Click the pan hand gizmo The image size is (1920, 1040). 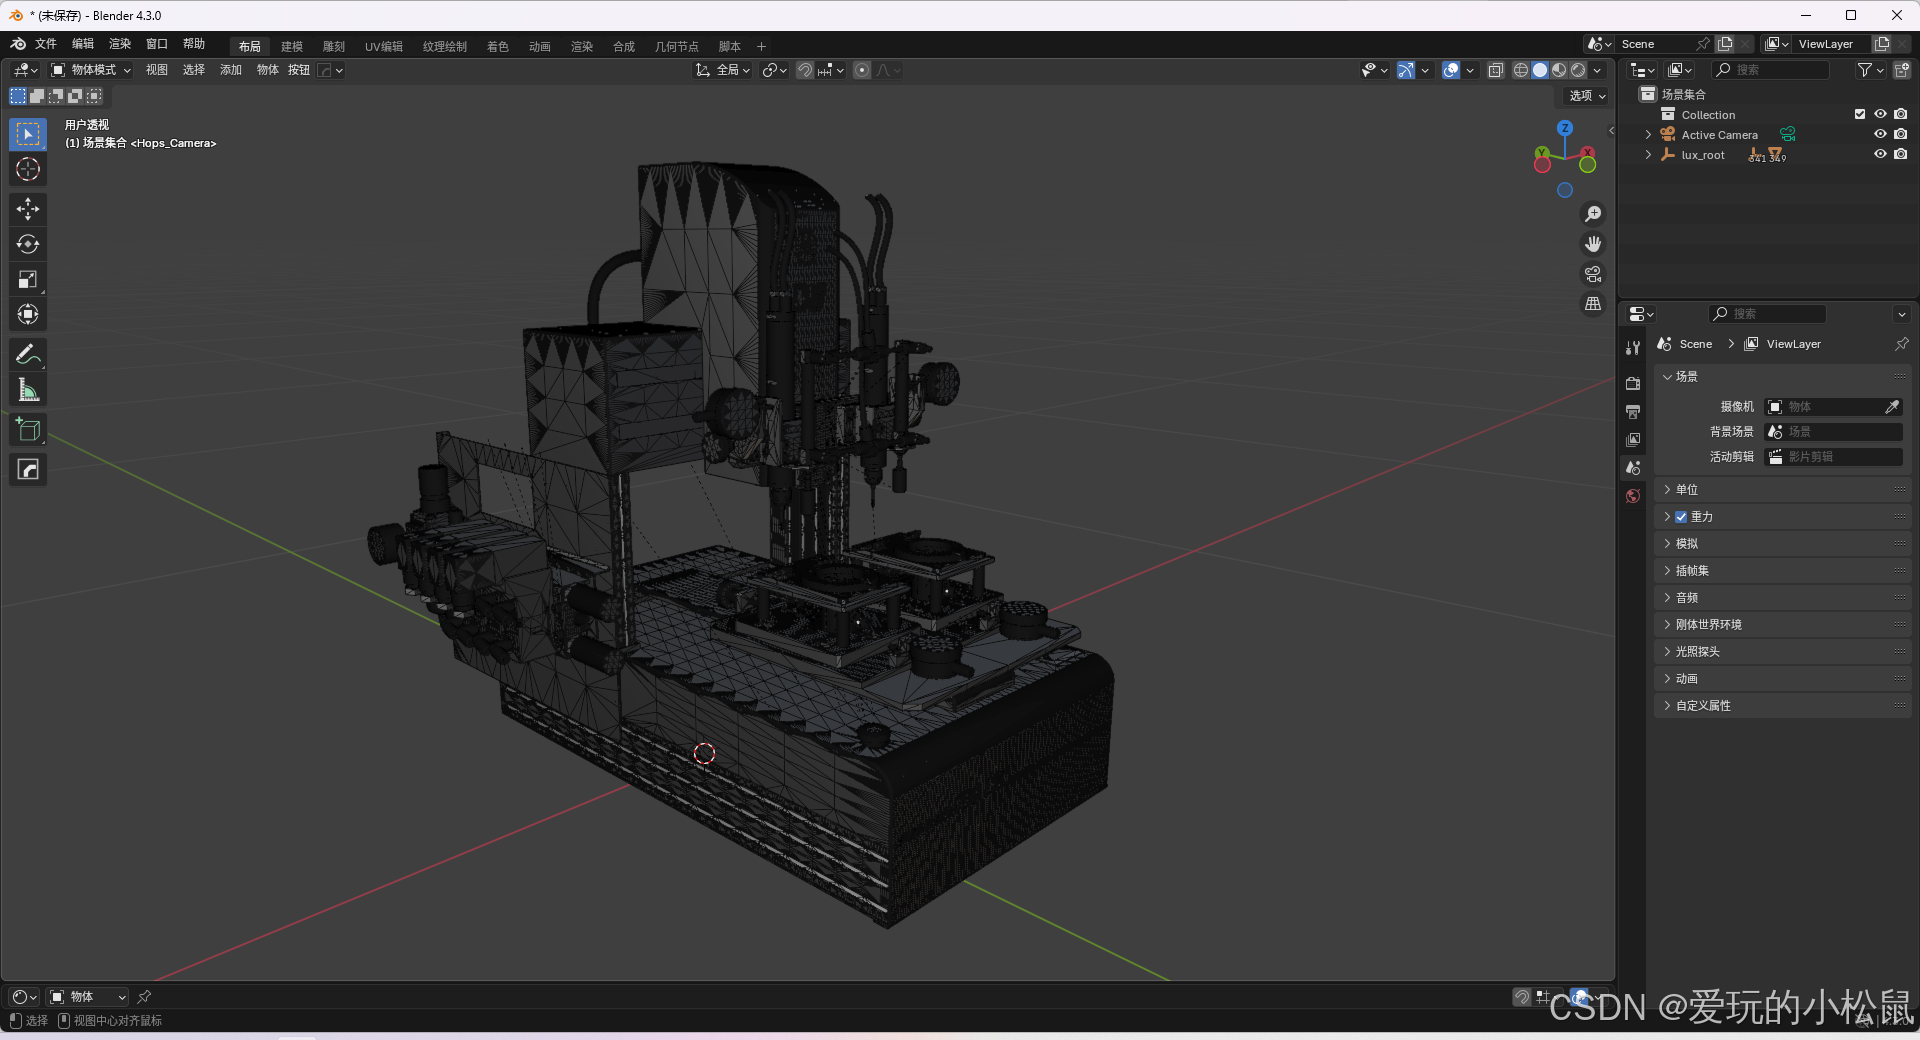[1593, 244]
